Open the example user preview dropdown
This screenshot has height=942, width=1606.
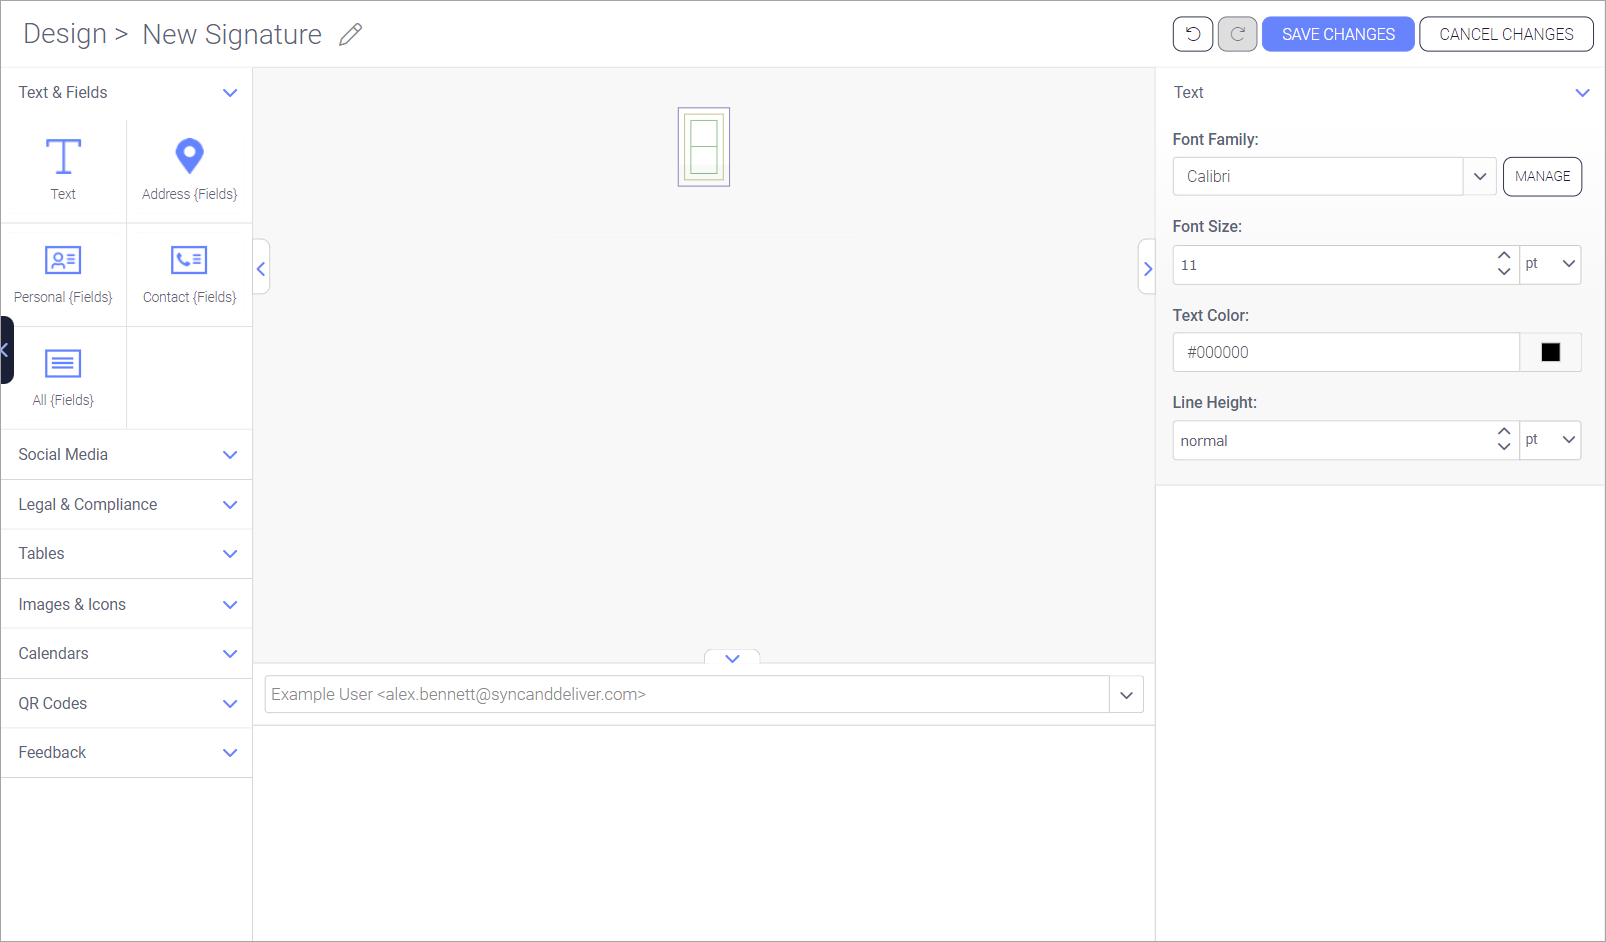1126,695
